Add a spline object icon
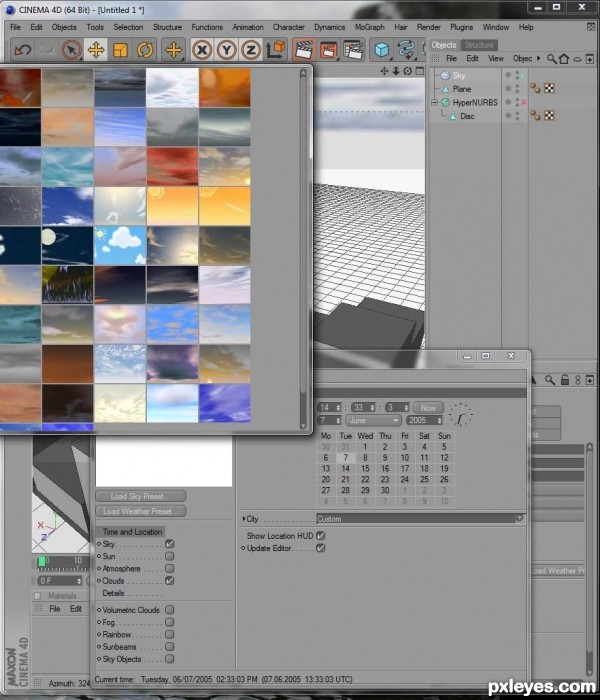This screenshot has width=600, height=700. [406, 50]
